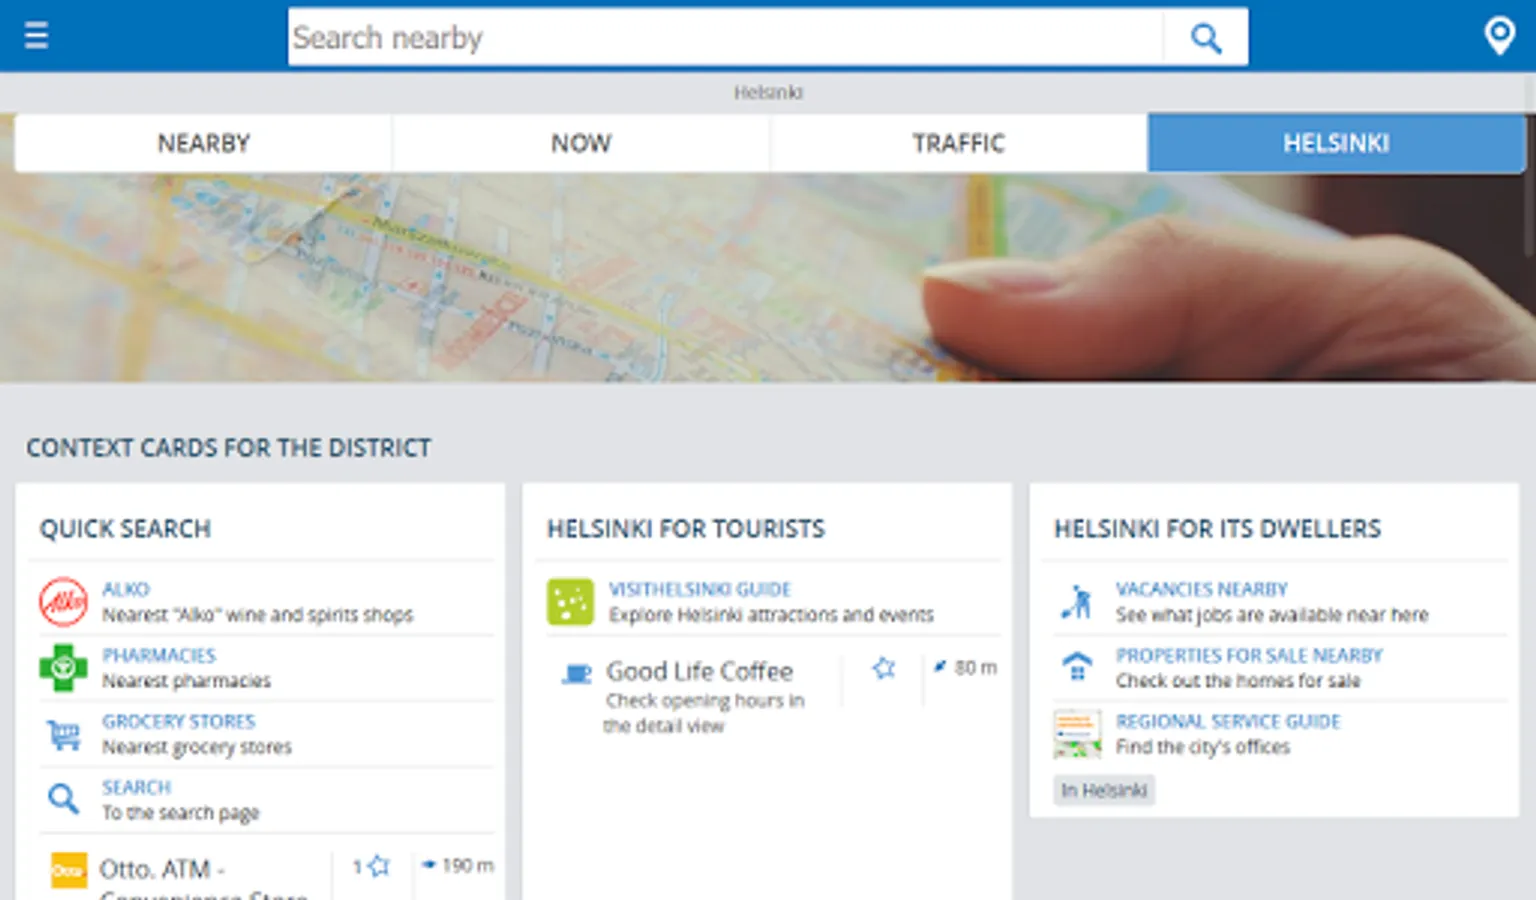Click "Nearest pharmacies" description text
Viewport: 1536px width, 900px height.
point(186,681)
